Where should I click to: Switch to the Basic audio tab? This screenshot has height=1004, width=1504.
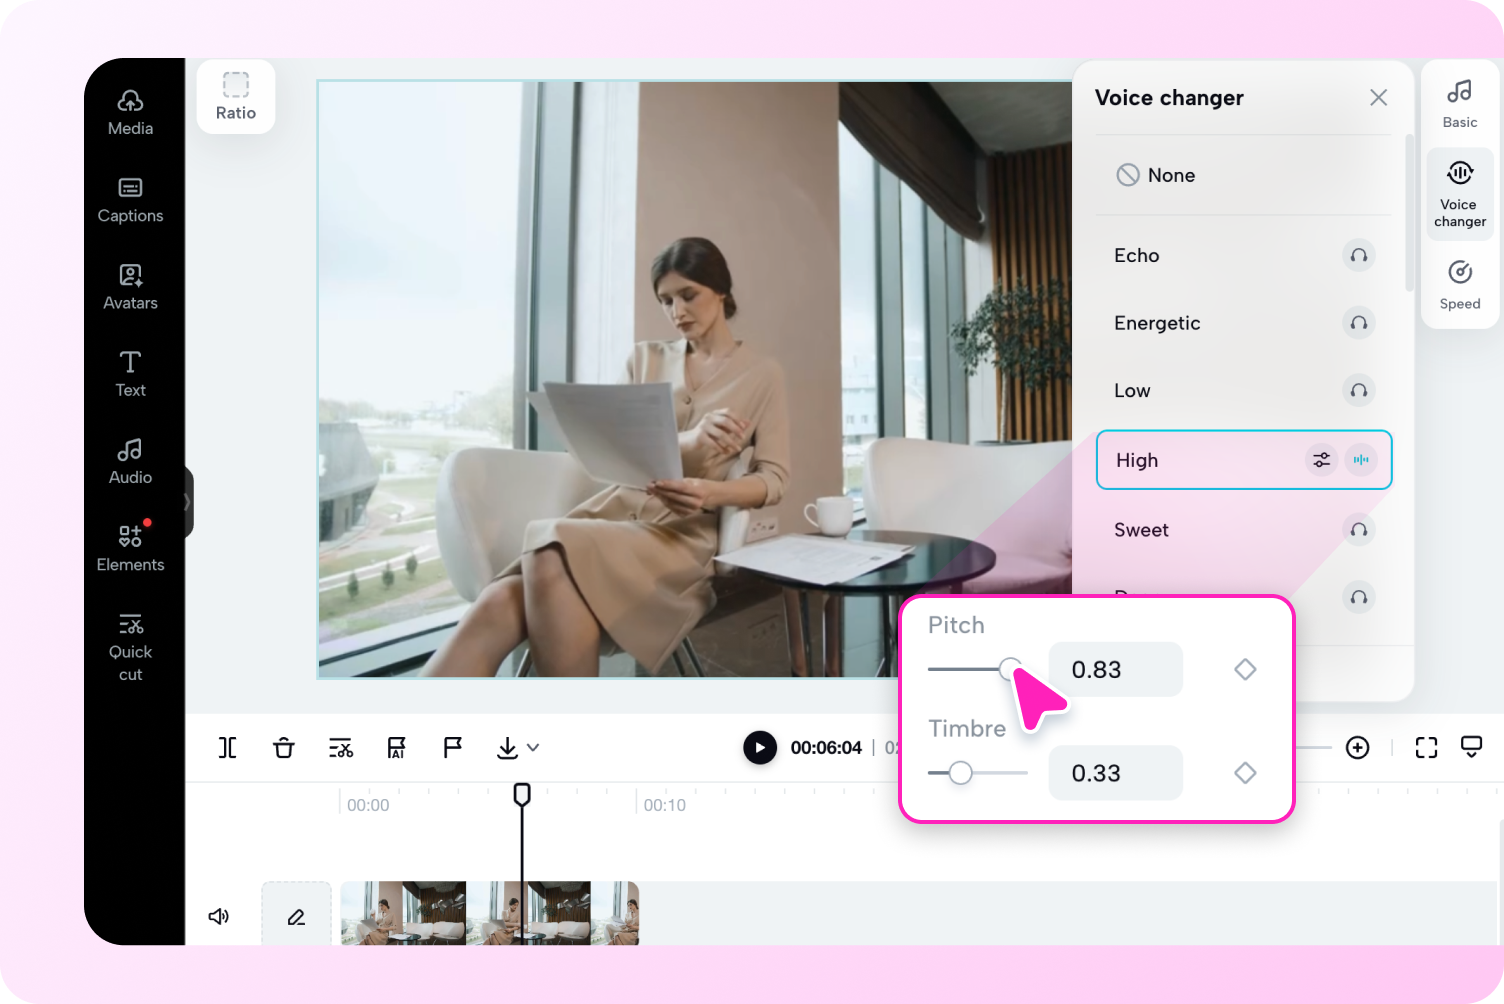pos(1459,103)
